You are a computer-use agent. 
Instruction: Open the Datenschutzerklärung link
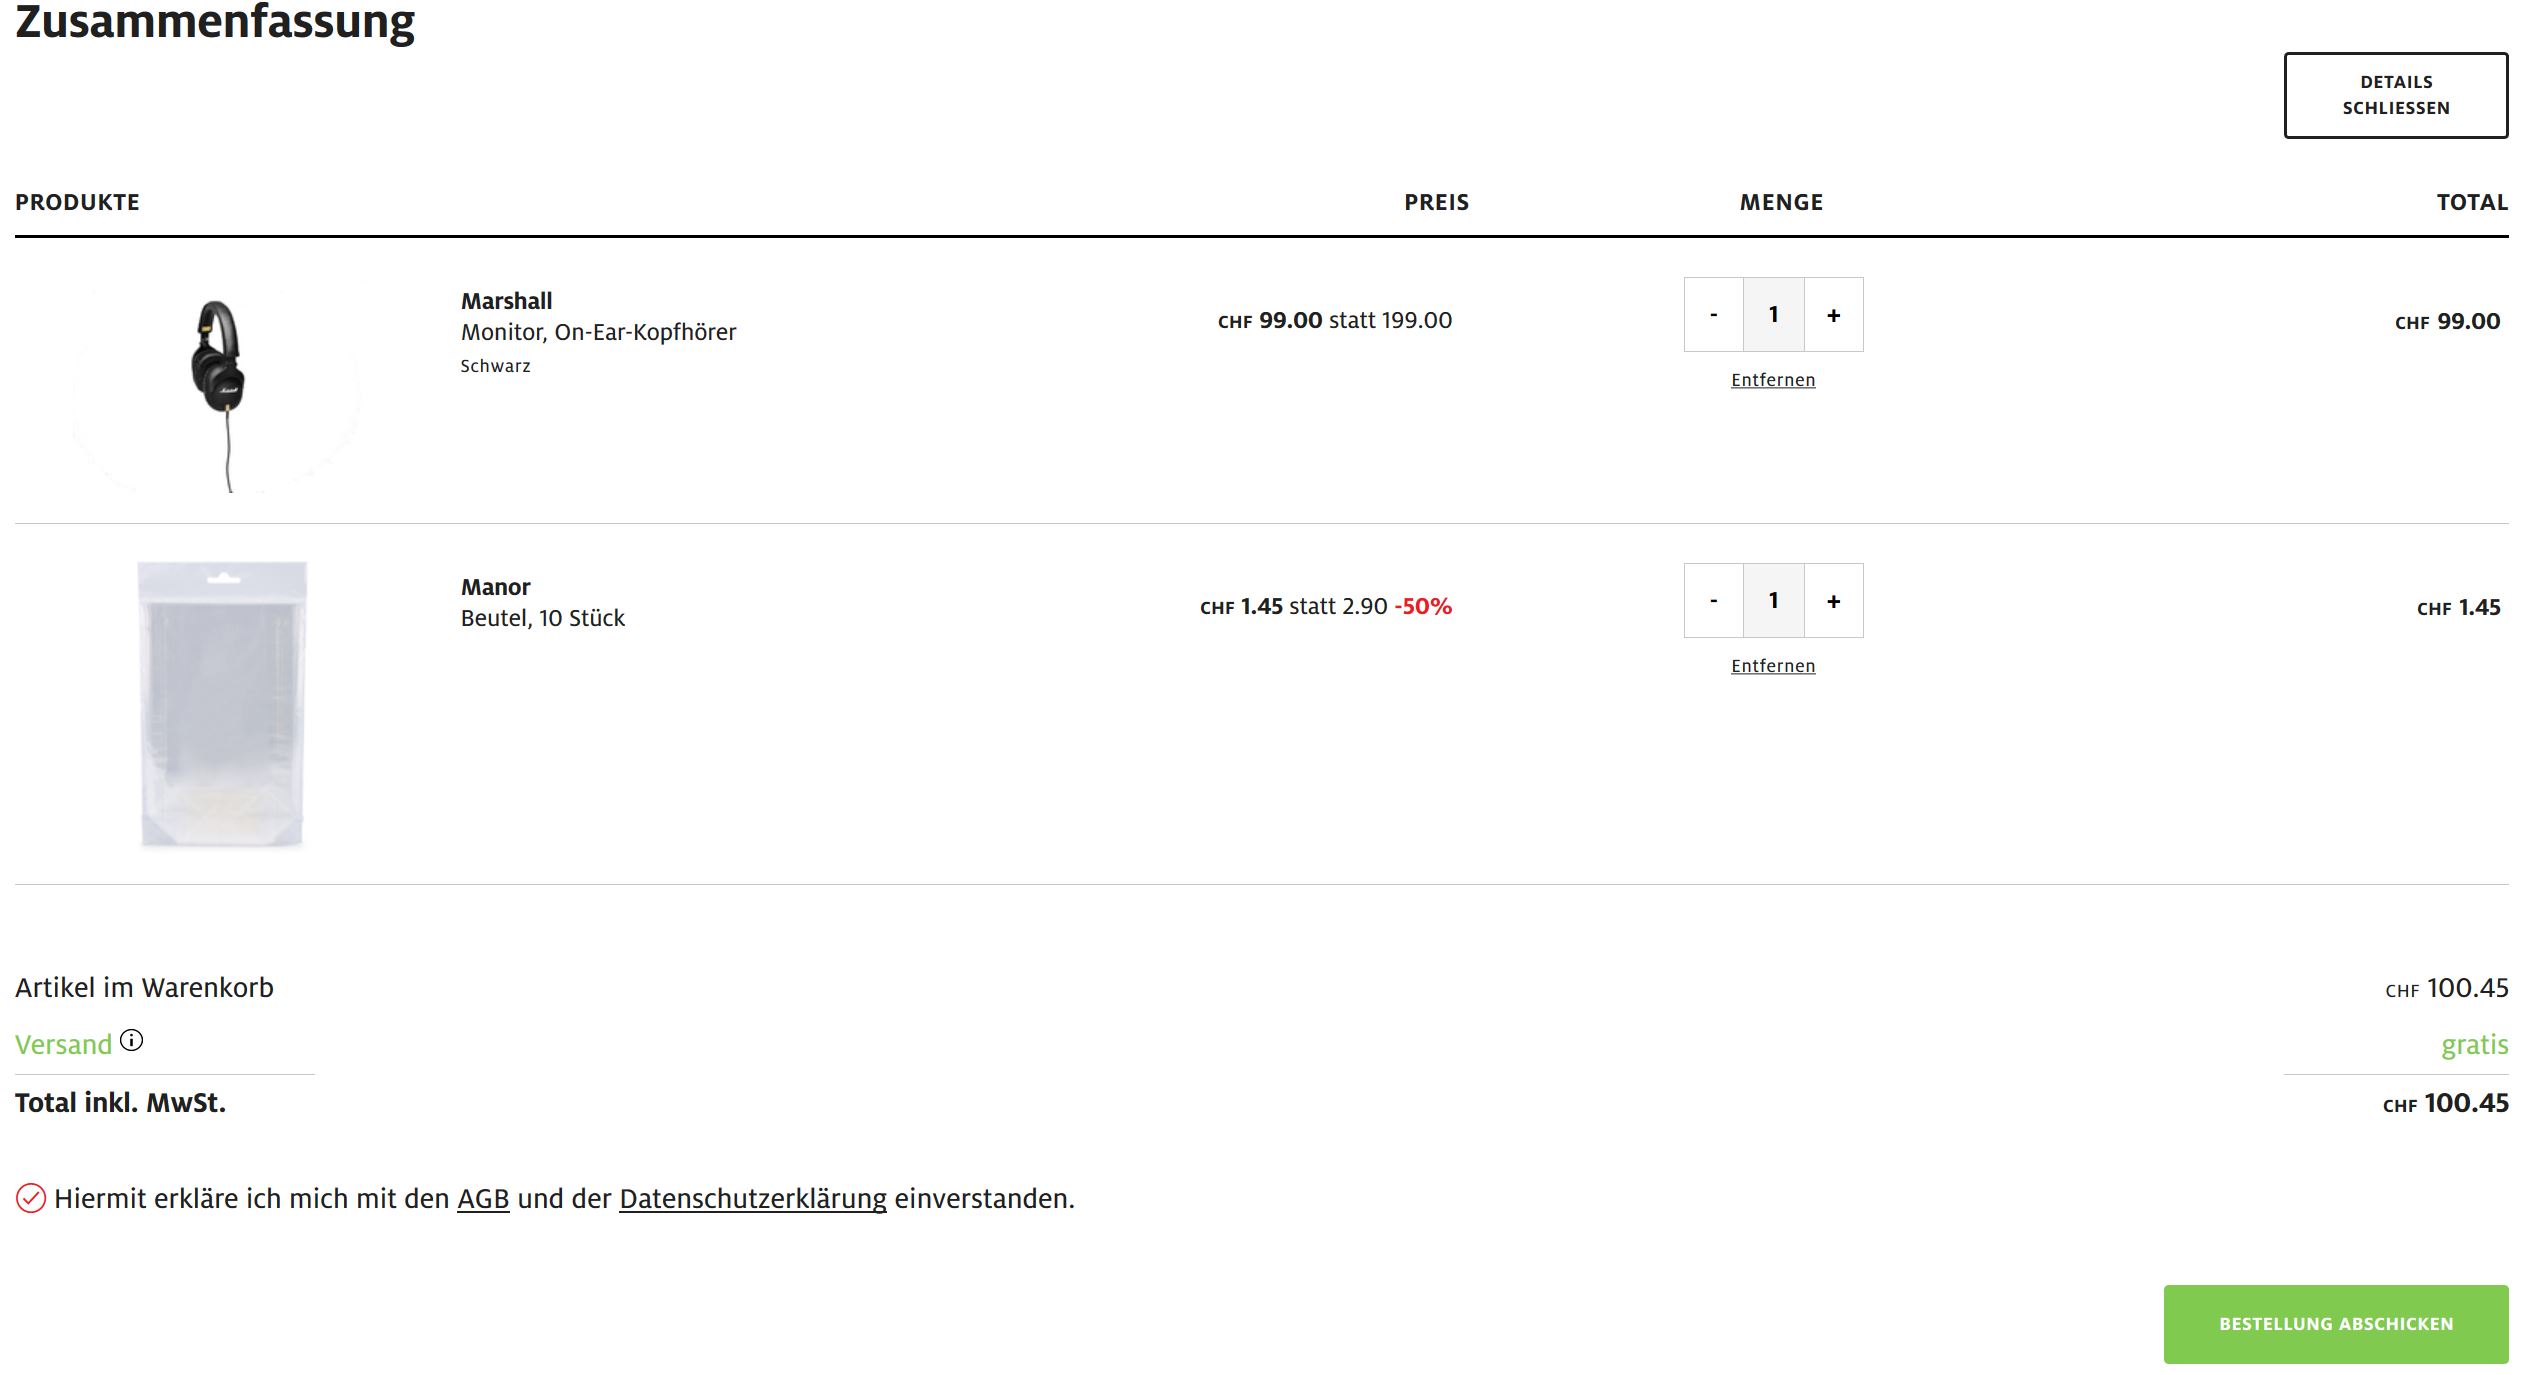click(752, 1199)
